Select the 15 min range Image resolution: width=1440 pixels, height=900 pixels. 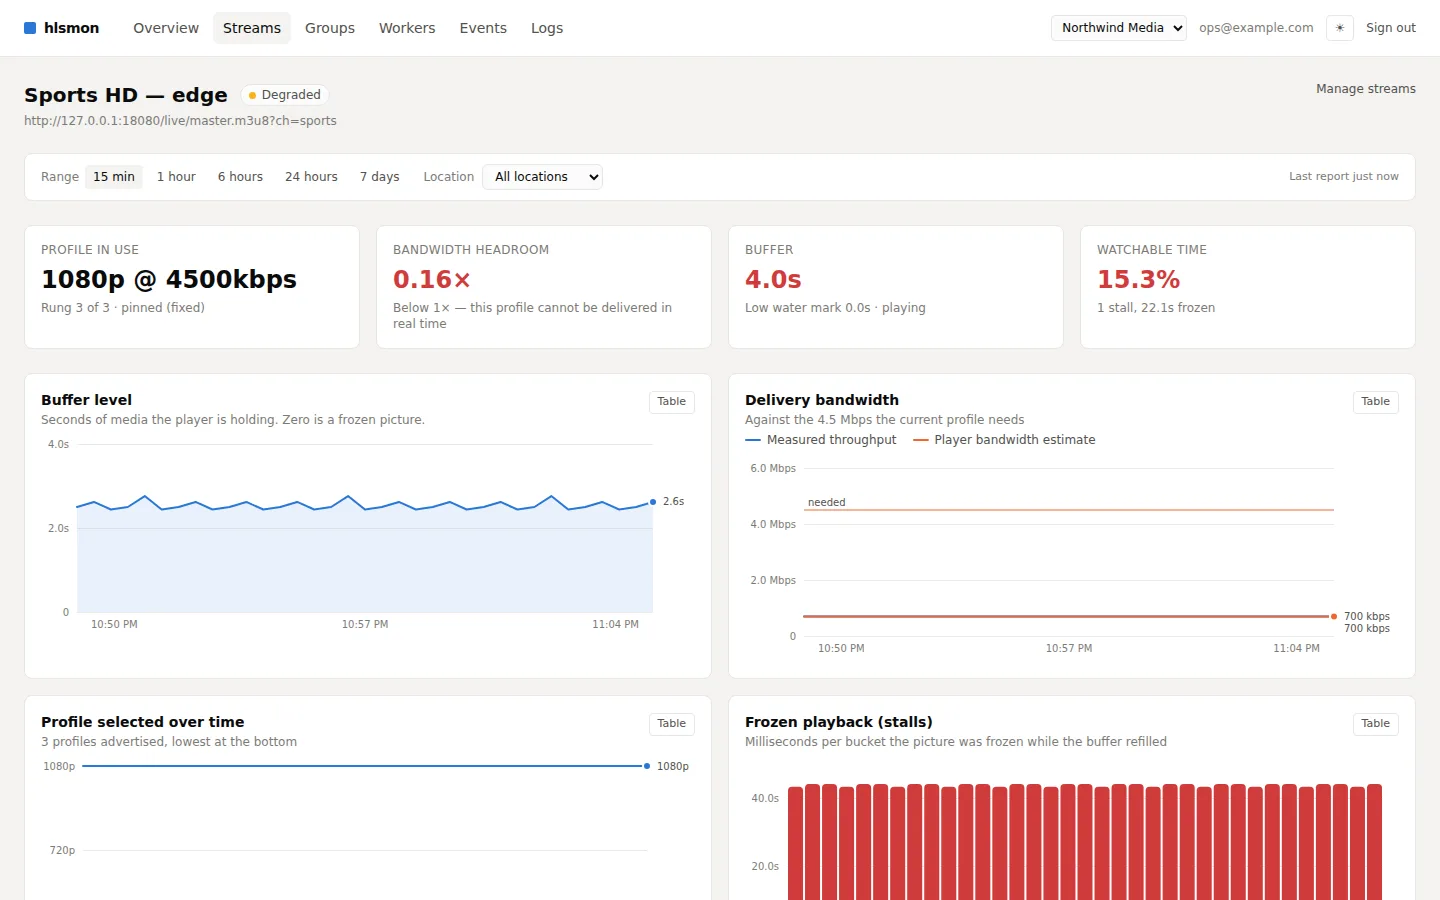point(114,177)
